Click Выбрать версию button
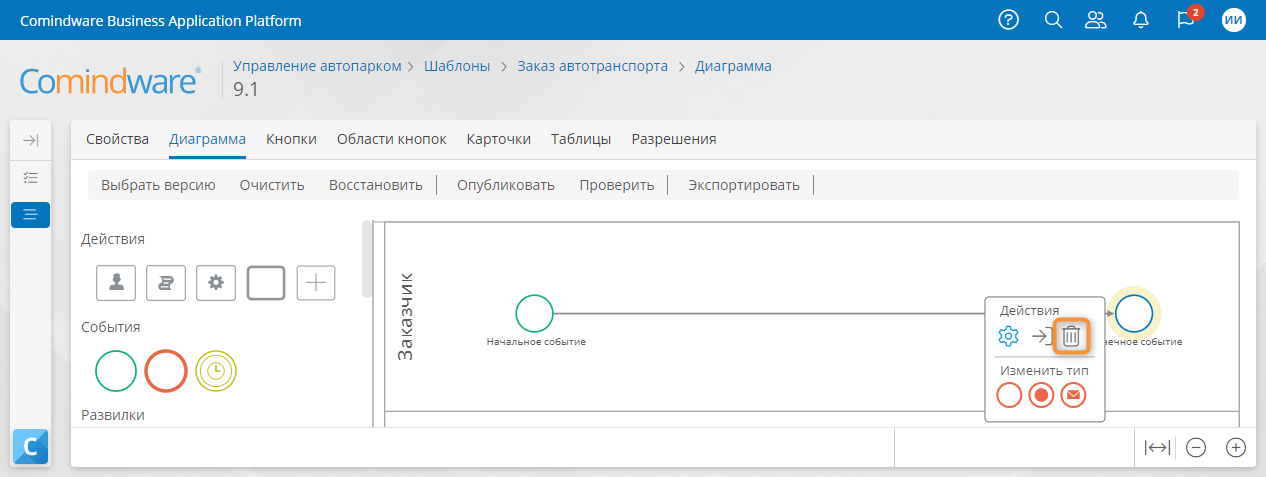The image size is (1266, 477). [x=158, y=185]
